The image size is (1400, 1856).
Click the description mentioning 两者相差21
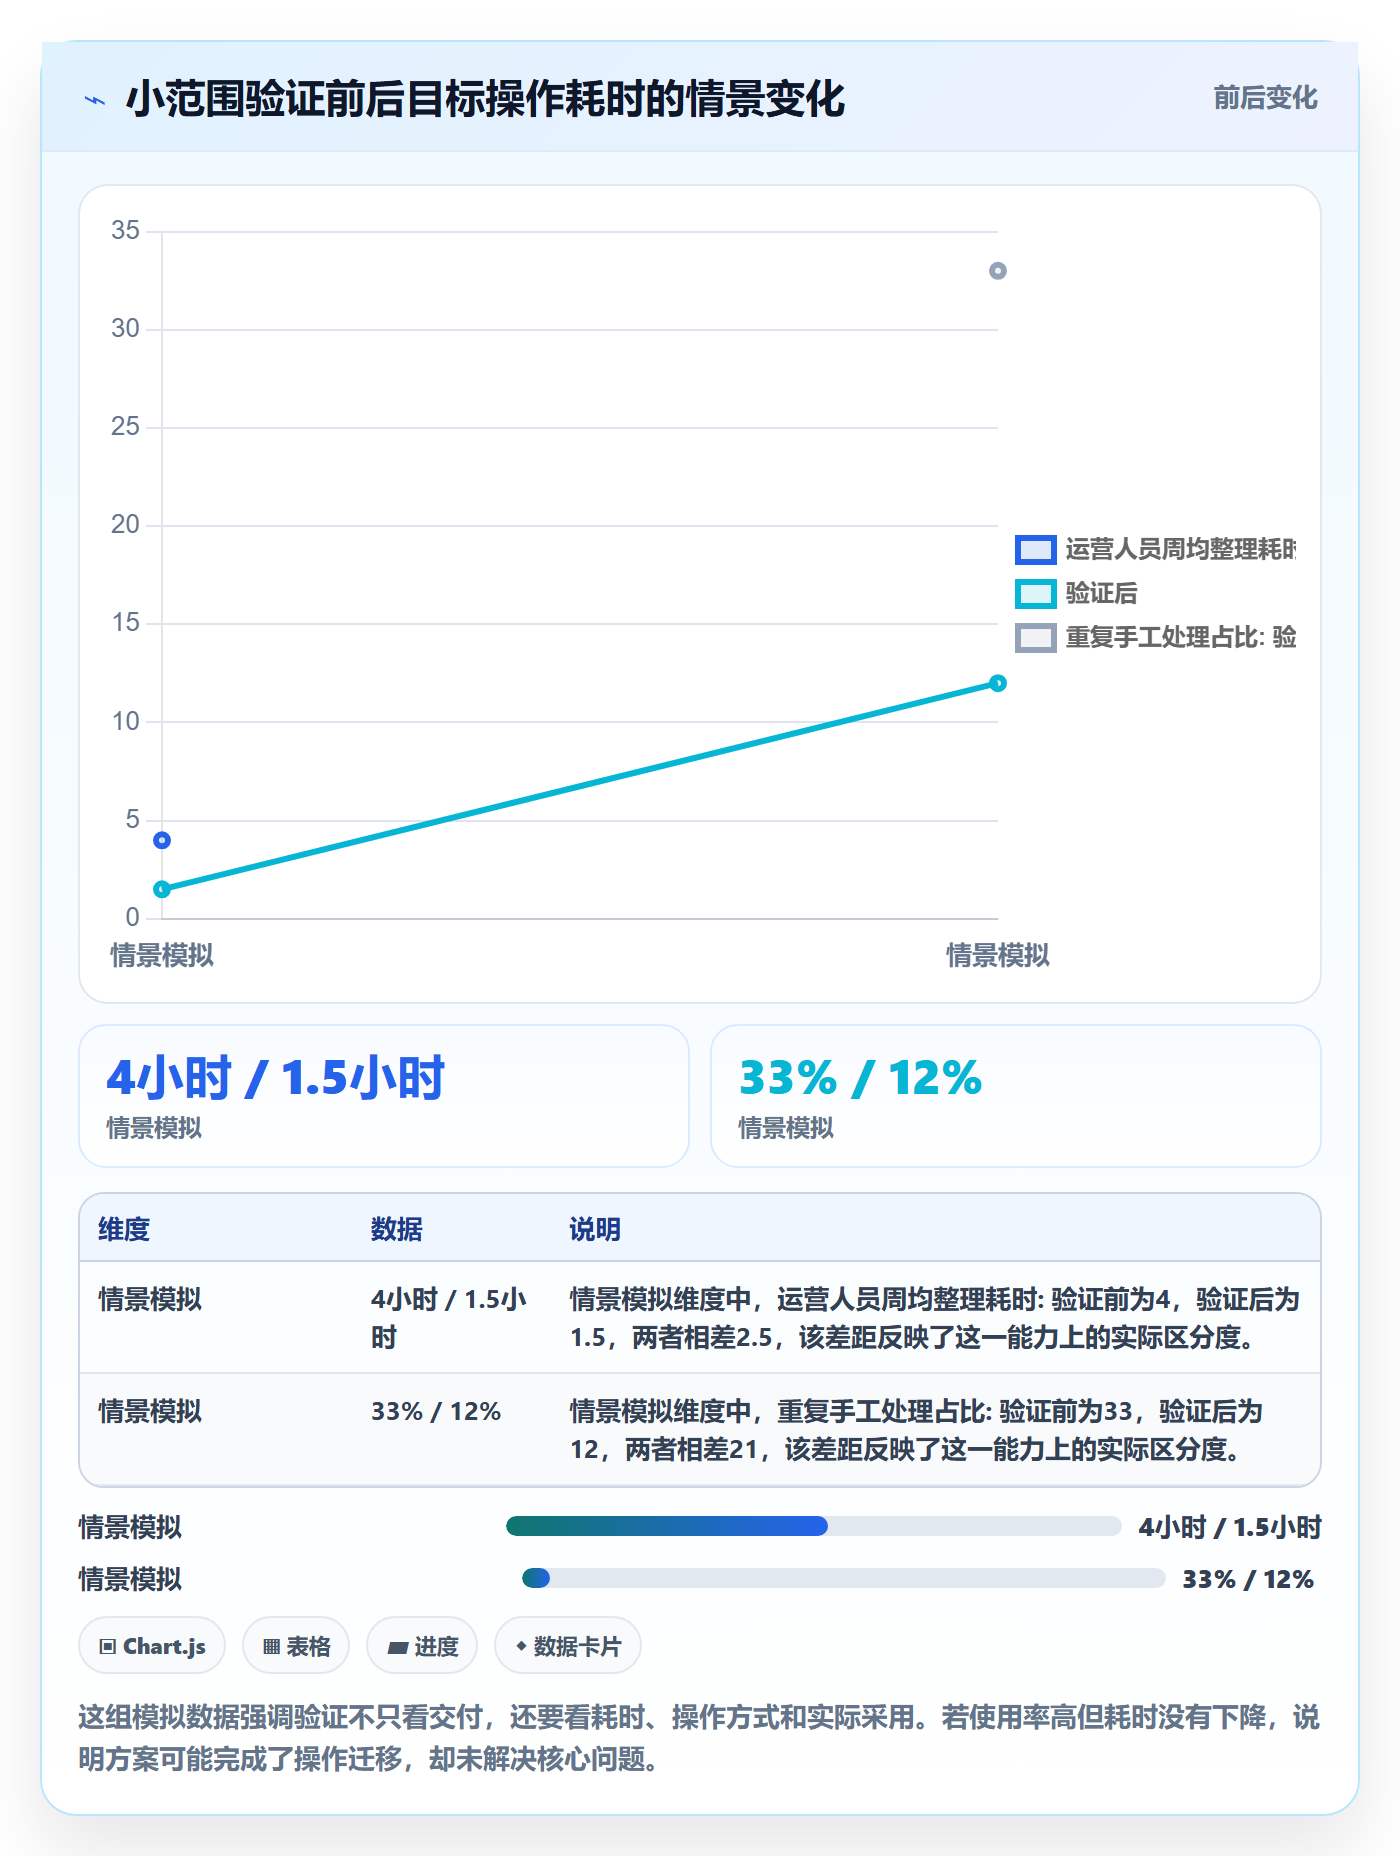point(916,1430)
